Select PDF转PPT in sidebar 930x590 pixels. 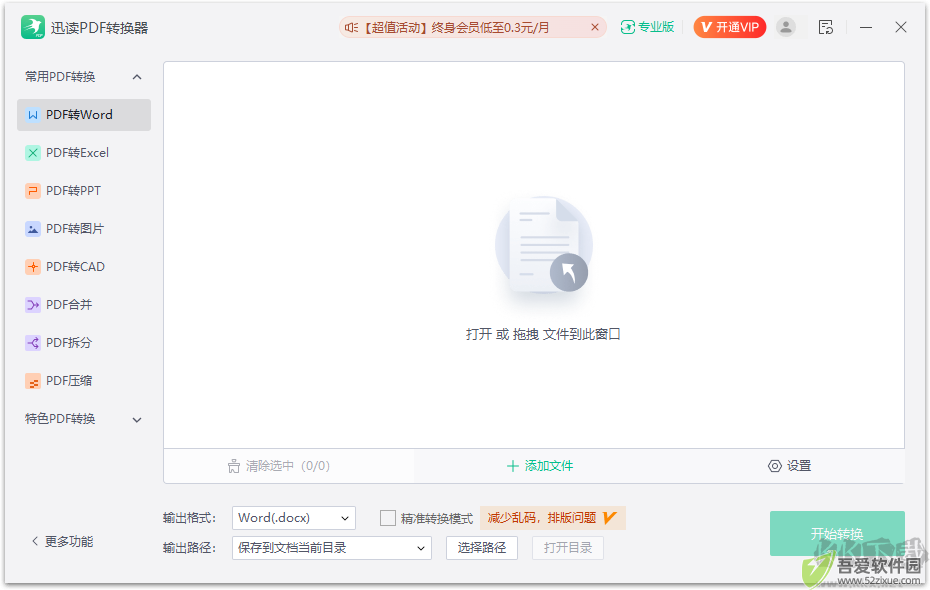(84, 191)
